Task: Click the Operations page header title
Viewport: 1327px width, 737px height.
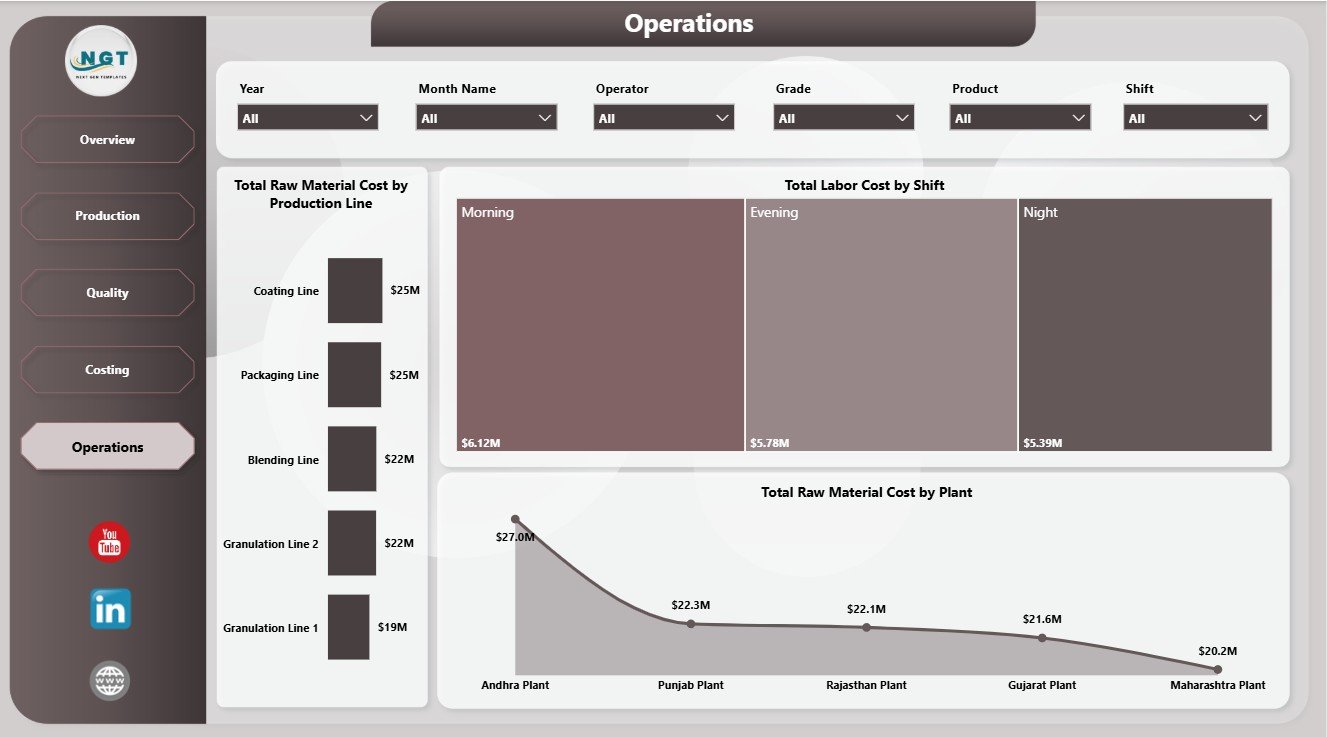Action: pyautogui.click(x=689, y=23)
